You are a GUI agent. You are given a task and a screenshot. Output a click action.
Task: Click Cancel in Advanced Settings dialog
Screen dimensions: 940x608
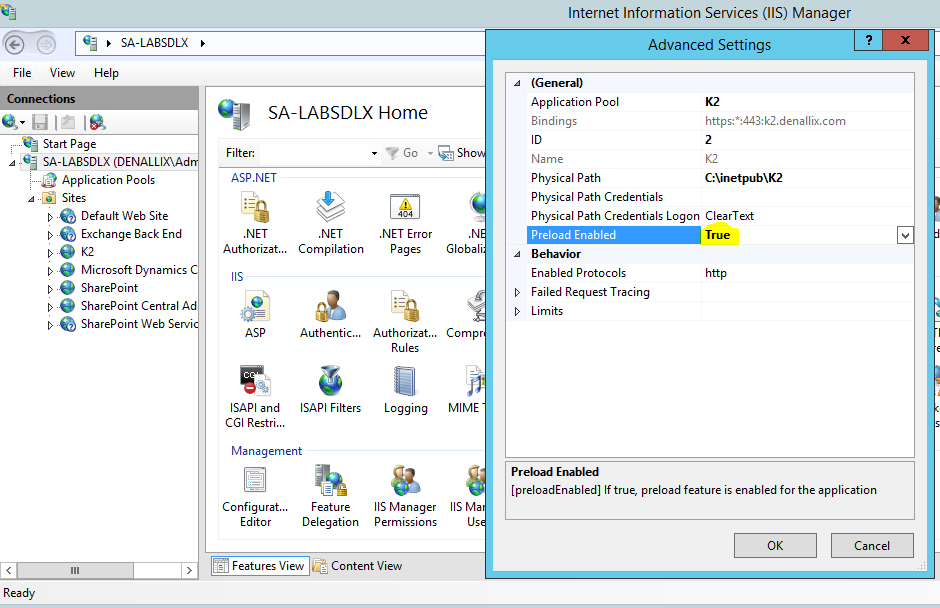click(x=872, y=546)
